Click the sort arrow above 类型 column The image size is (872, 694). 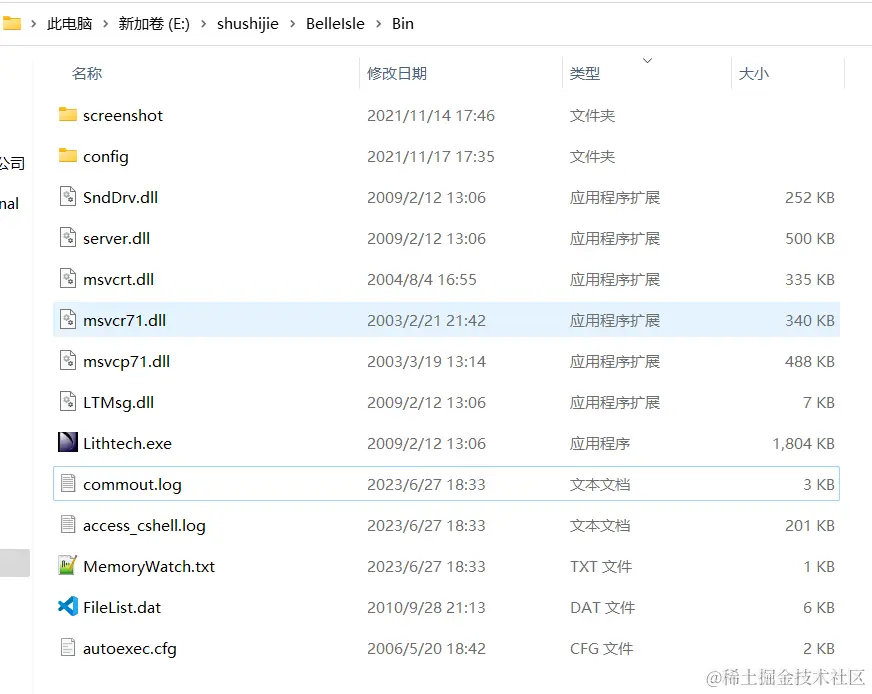pos(647,60)
